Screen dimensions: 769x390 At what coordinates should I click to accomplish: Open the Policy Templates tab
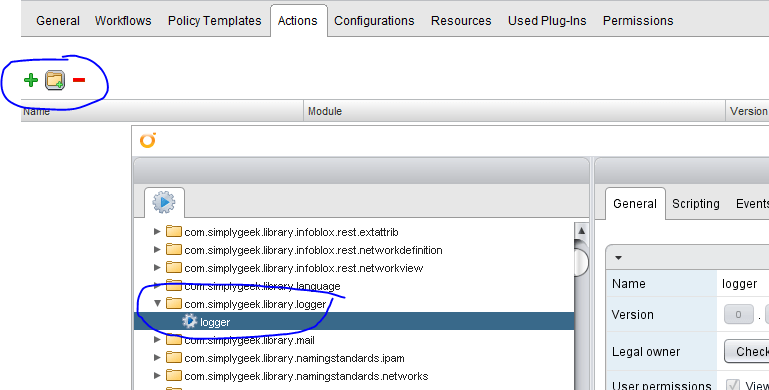(x=214, y=21)
